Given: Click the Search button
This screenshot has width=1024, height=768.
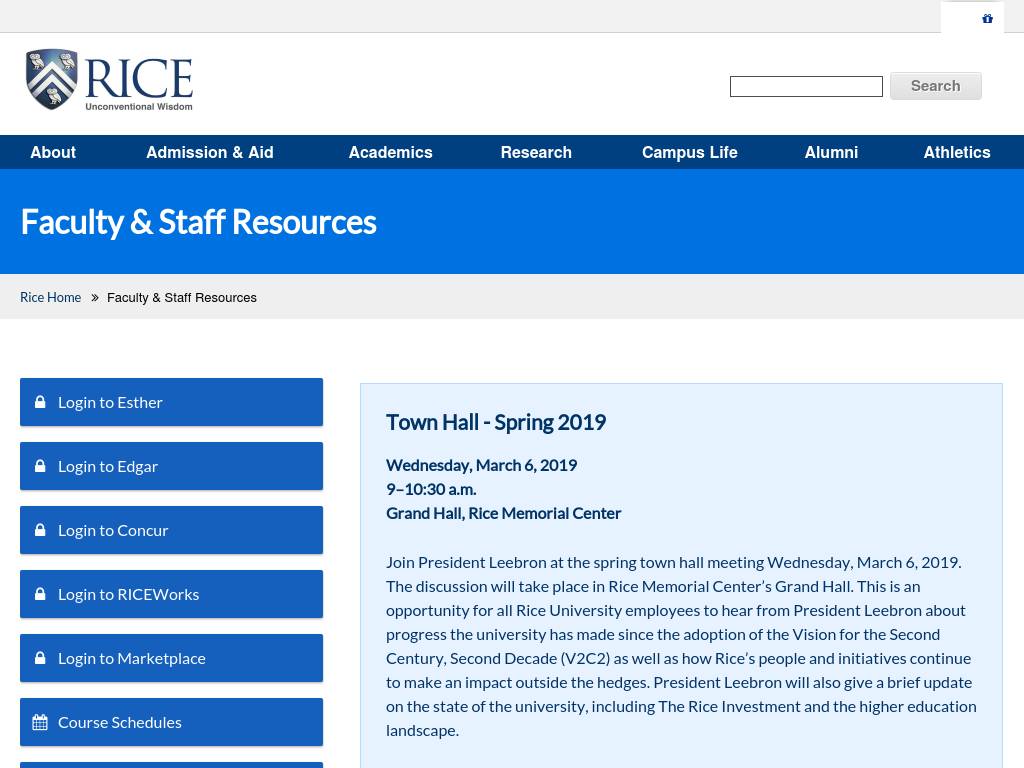Looking at the screenshot, I should 936,86.
